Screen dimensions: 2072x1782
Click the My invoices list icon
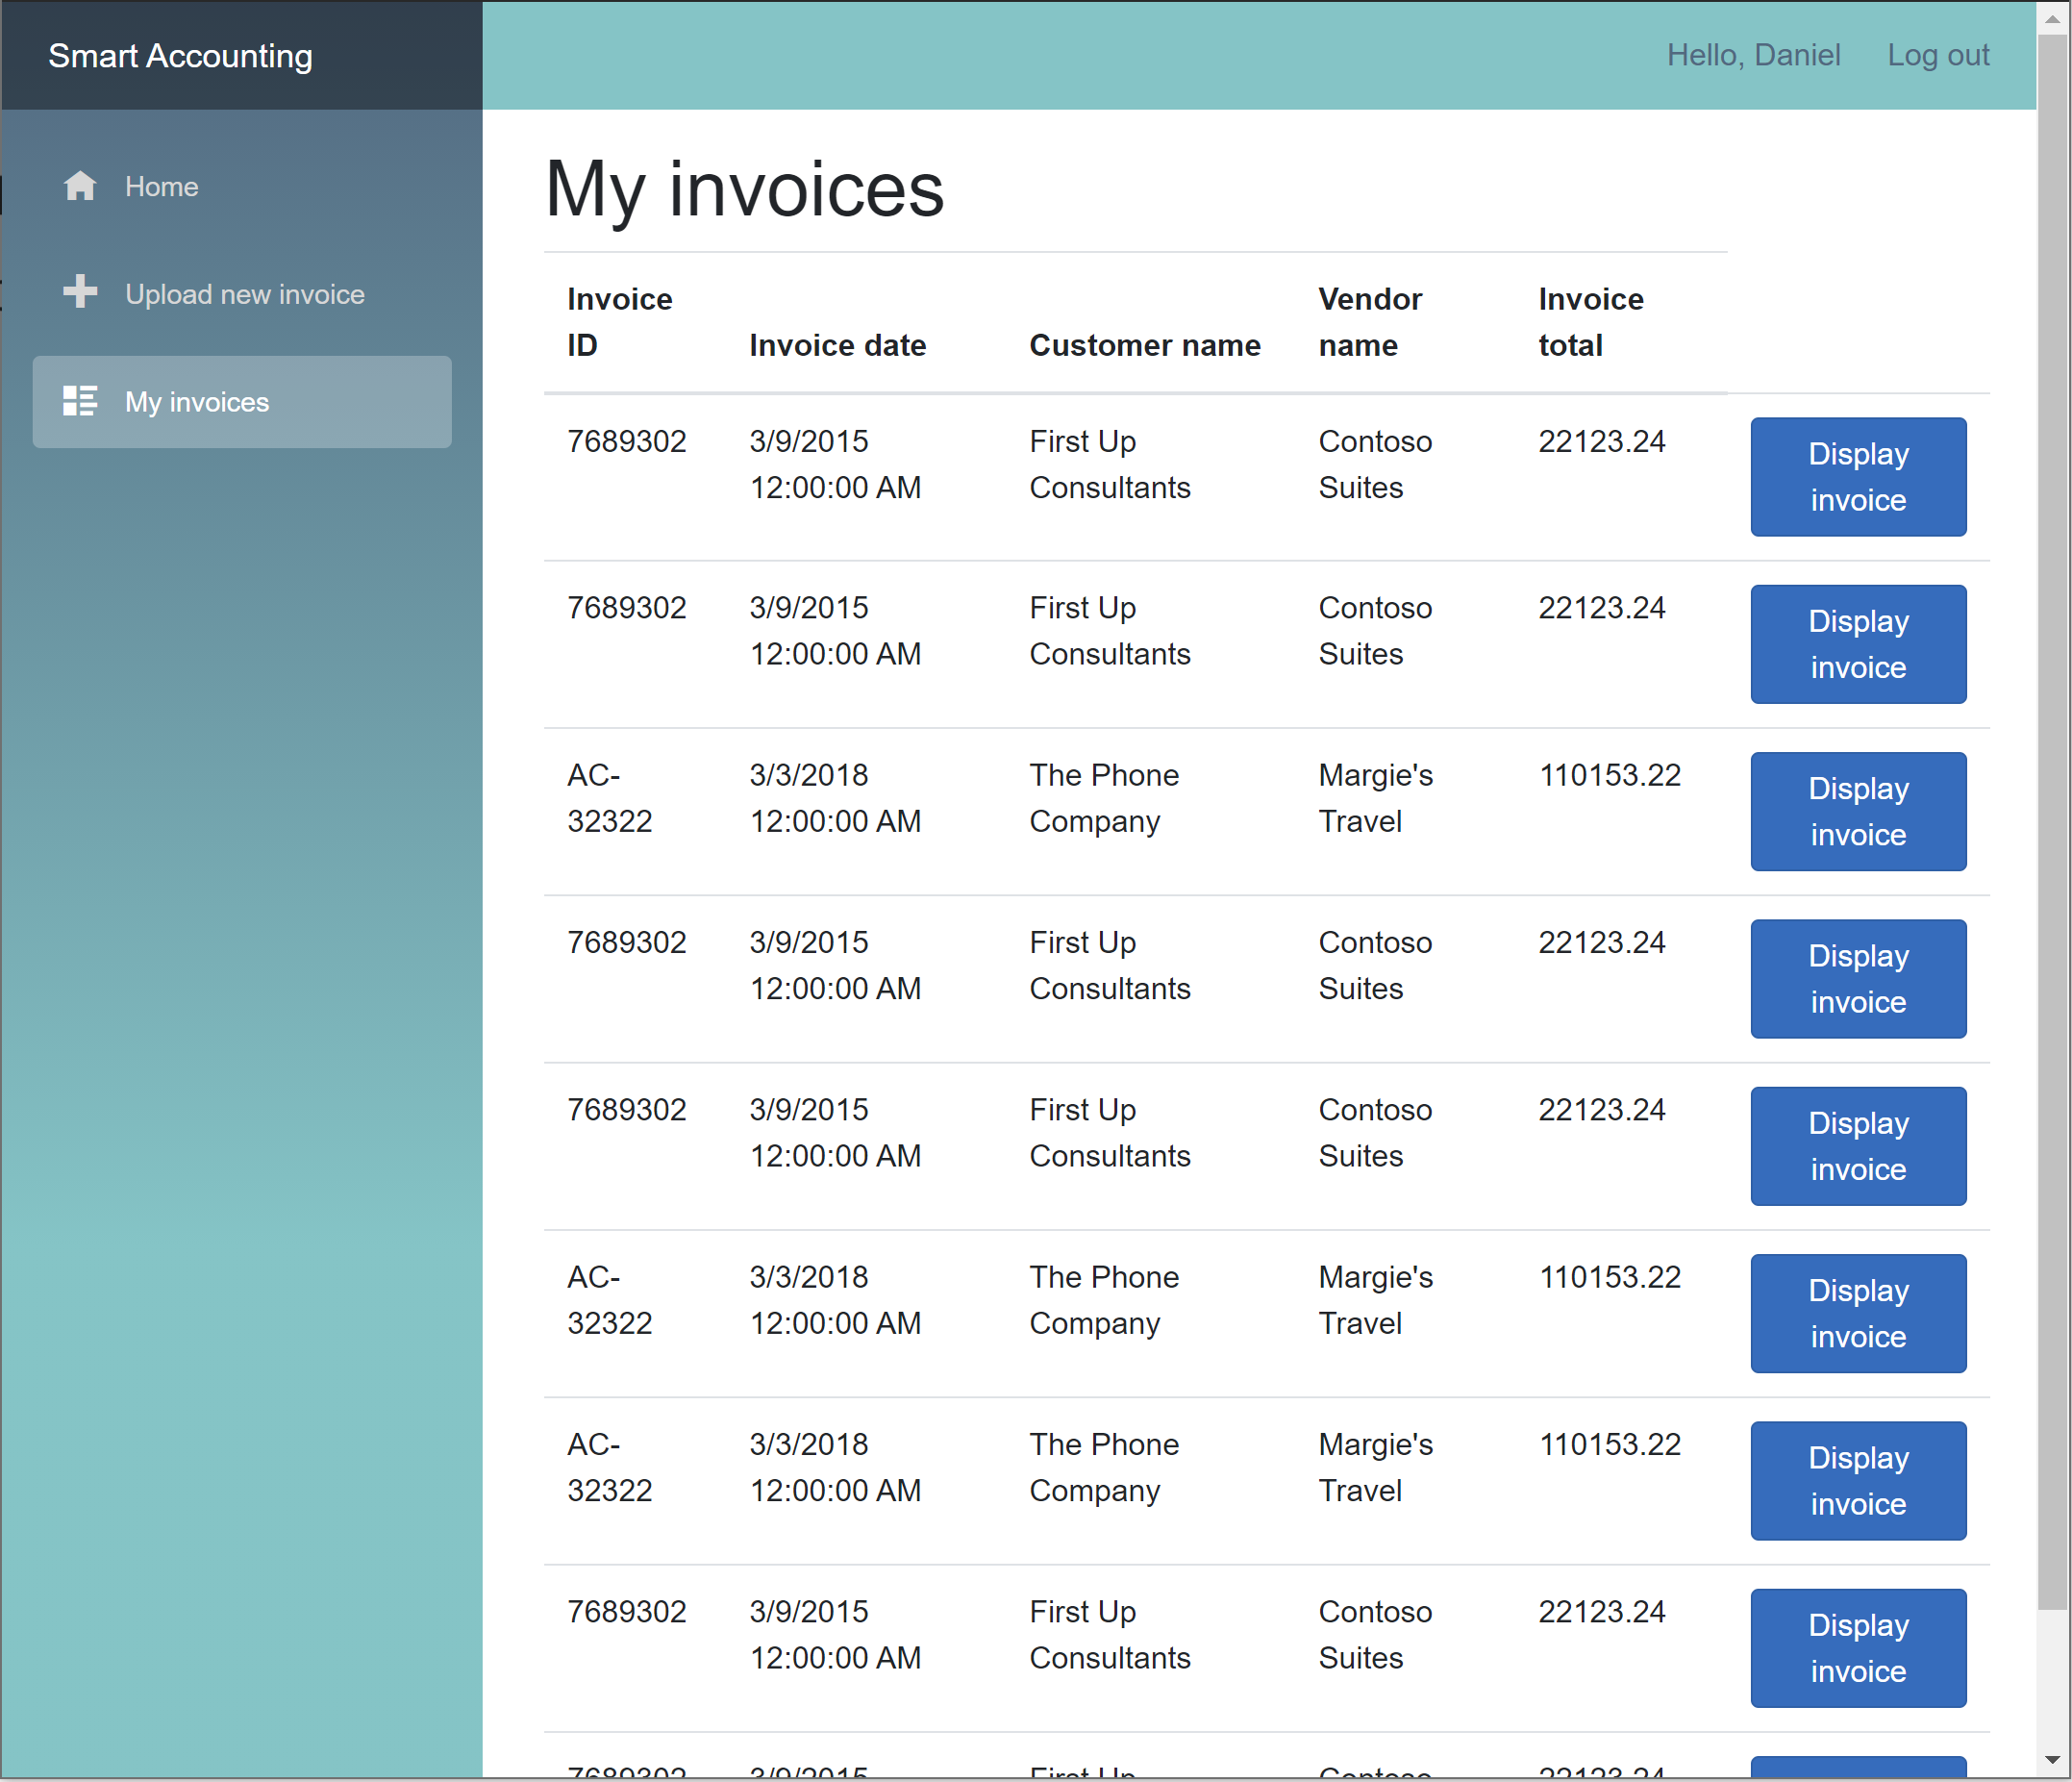pos(80,401)
